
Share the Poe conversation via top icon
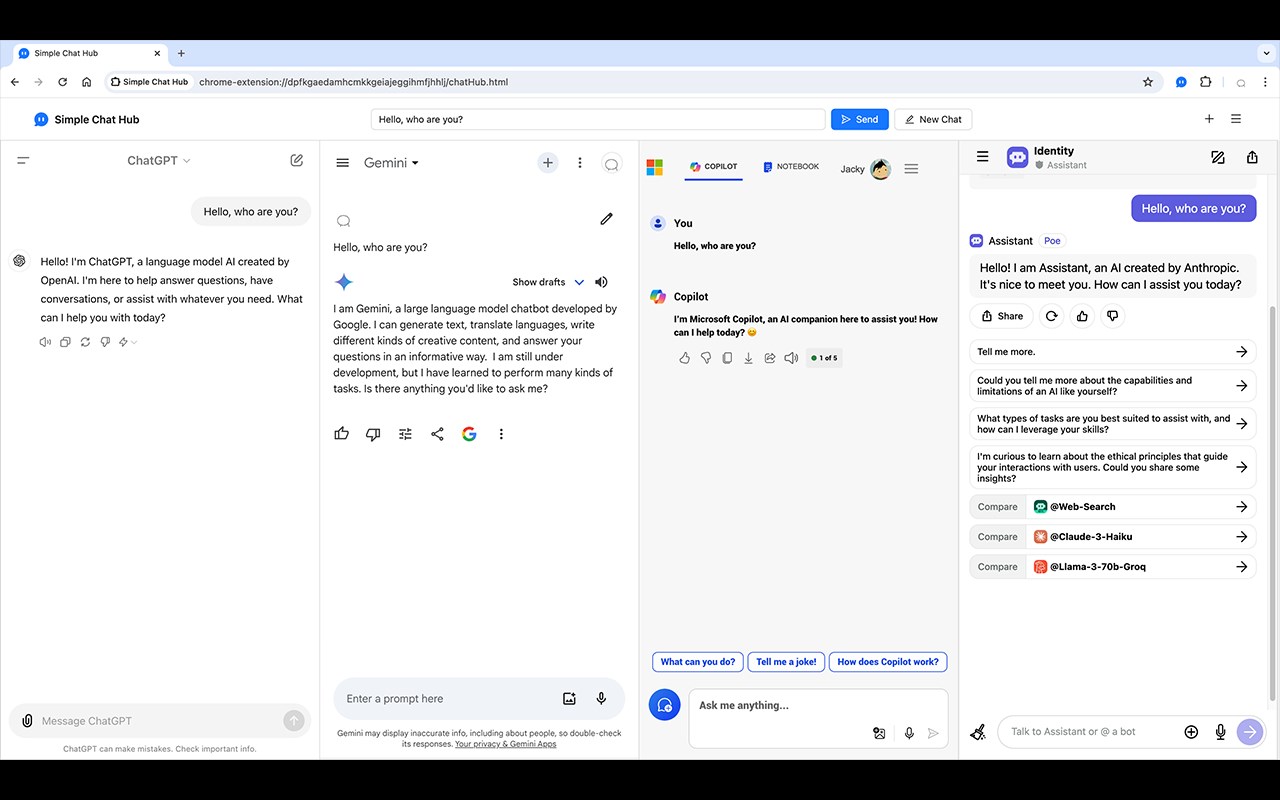click(x=1252, y=157)
